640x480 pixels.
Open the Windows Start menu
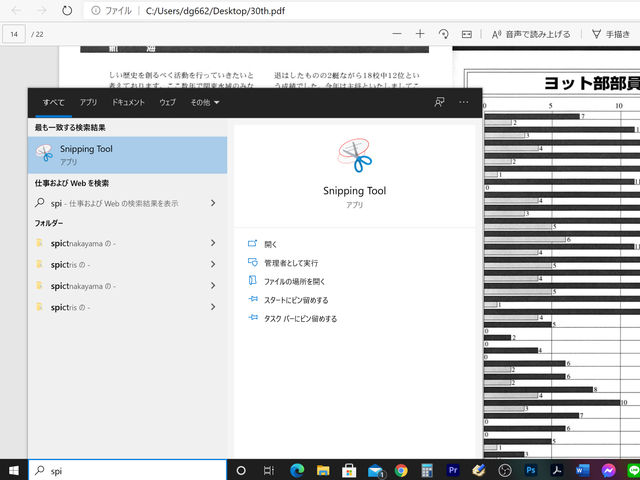[13, 471]
